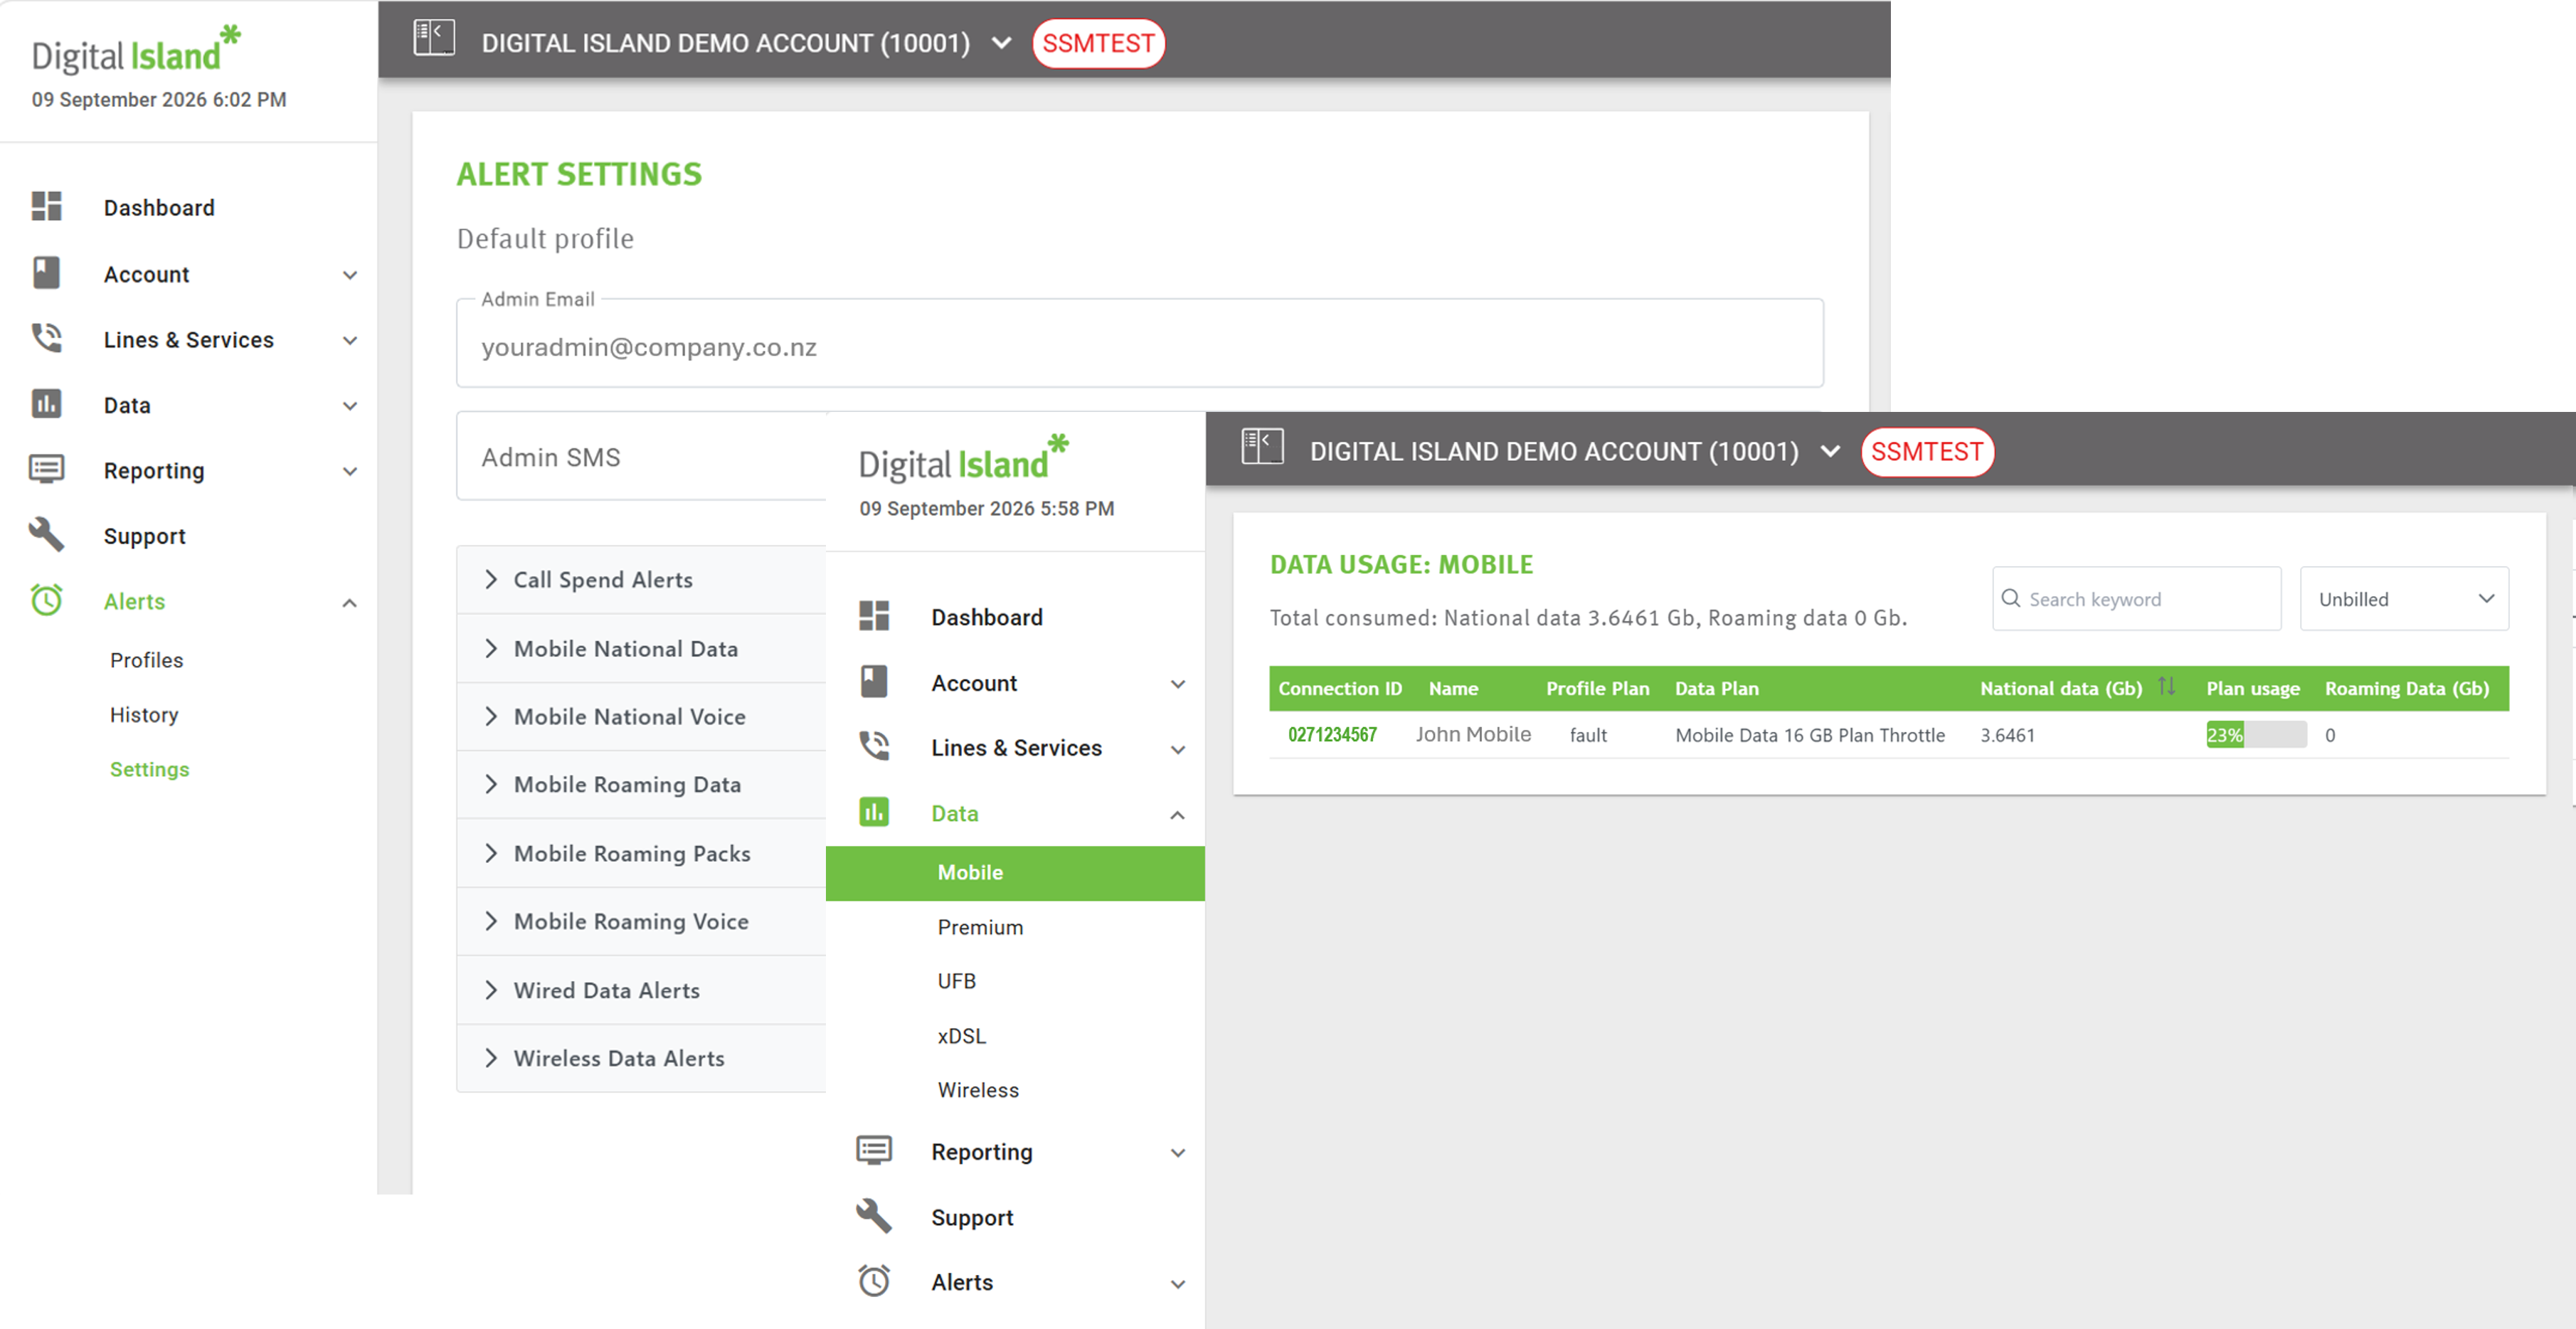Click the 23% plan usage bar
Viewport: 2576px width, 1329px height.
[2256, 734]
